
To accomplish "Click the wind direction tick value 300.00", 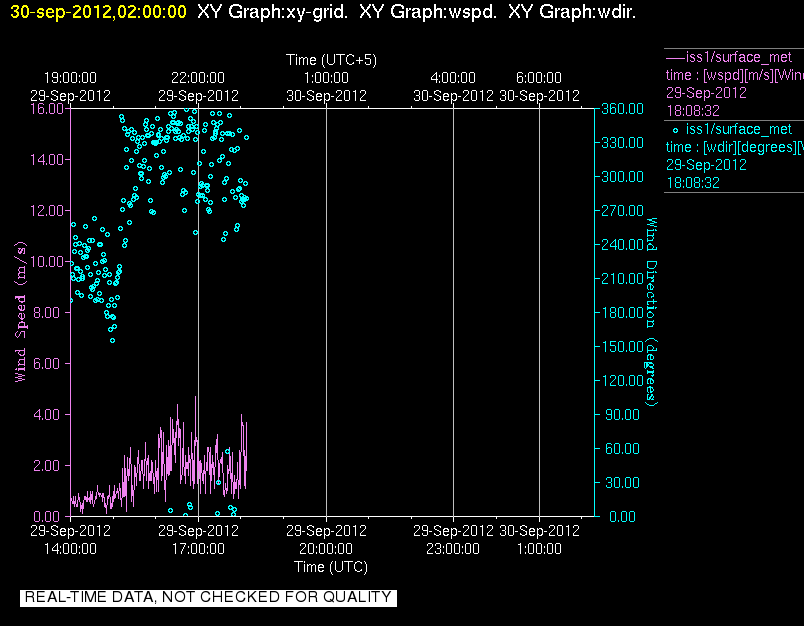I will coord(622,177).
